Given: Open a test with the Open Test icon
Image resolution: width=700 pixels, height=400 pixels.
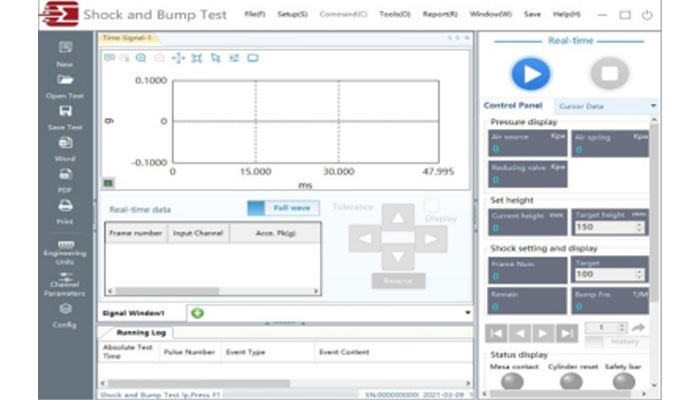Looking at the screenshot, I should 65,80.
